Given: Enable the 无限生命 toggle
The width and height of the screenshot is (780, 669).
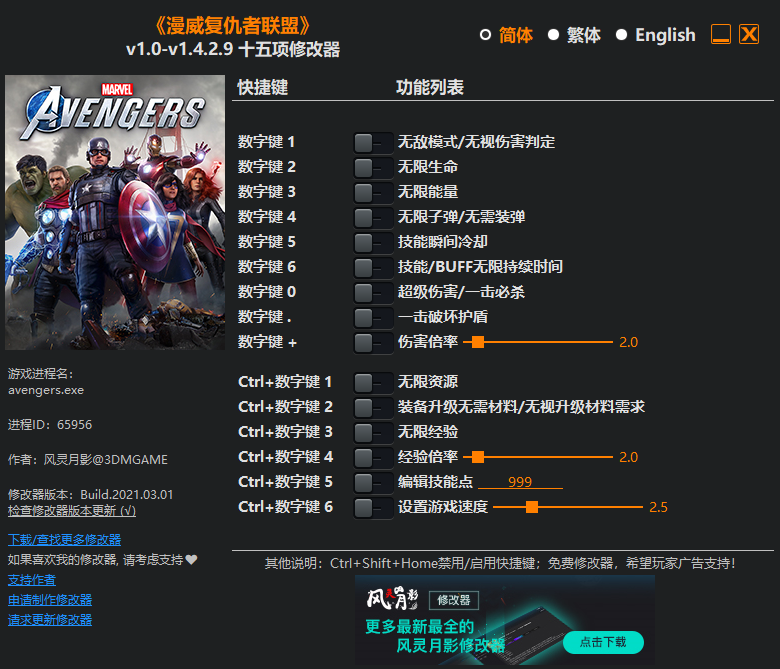Looking at the screenshot, I should [373, 168].
